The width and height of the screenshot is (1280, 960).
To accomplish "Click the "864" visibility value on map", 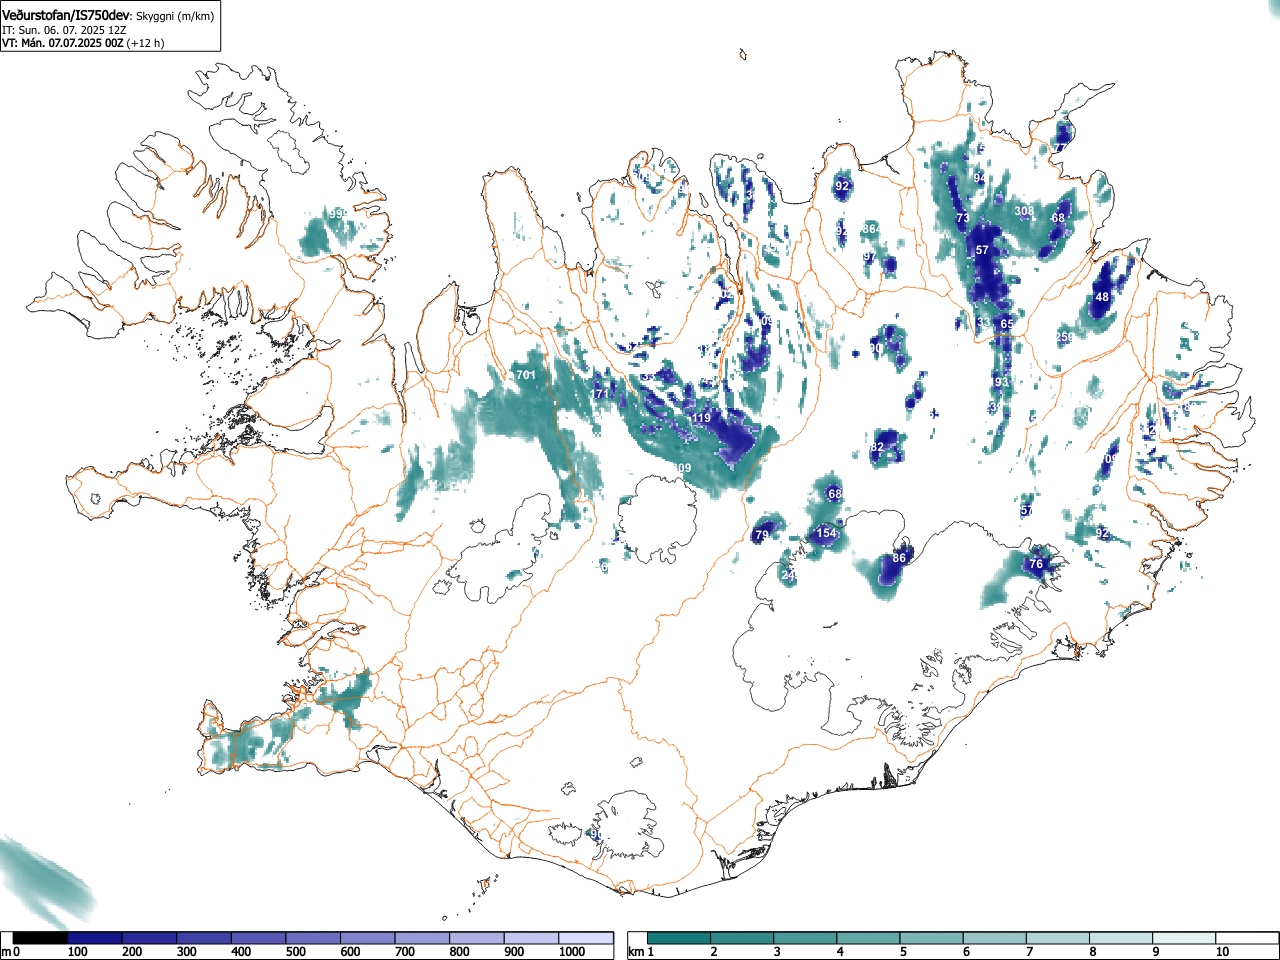I will (x=871, y=229).
